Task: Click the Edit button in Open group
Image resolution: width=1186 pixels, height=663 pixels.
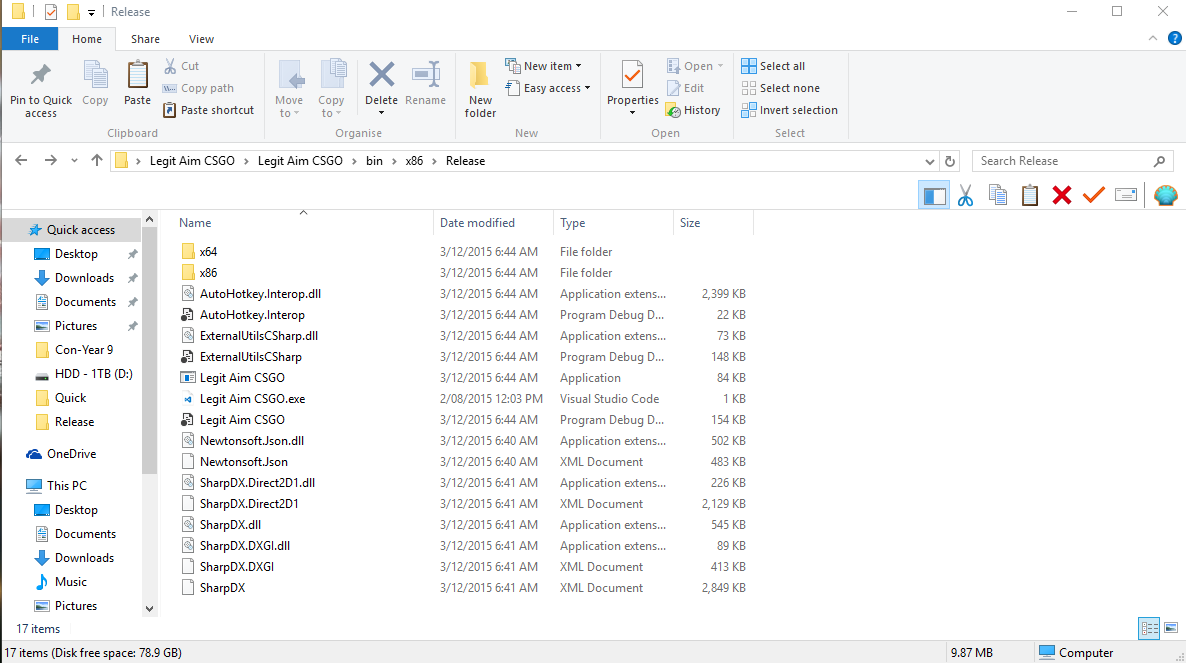Action: [x=685, y=88]
